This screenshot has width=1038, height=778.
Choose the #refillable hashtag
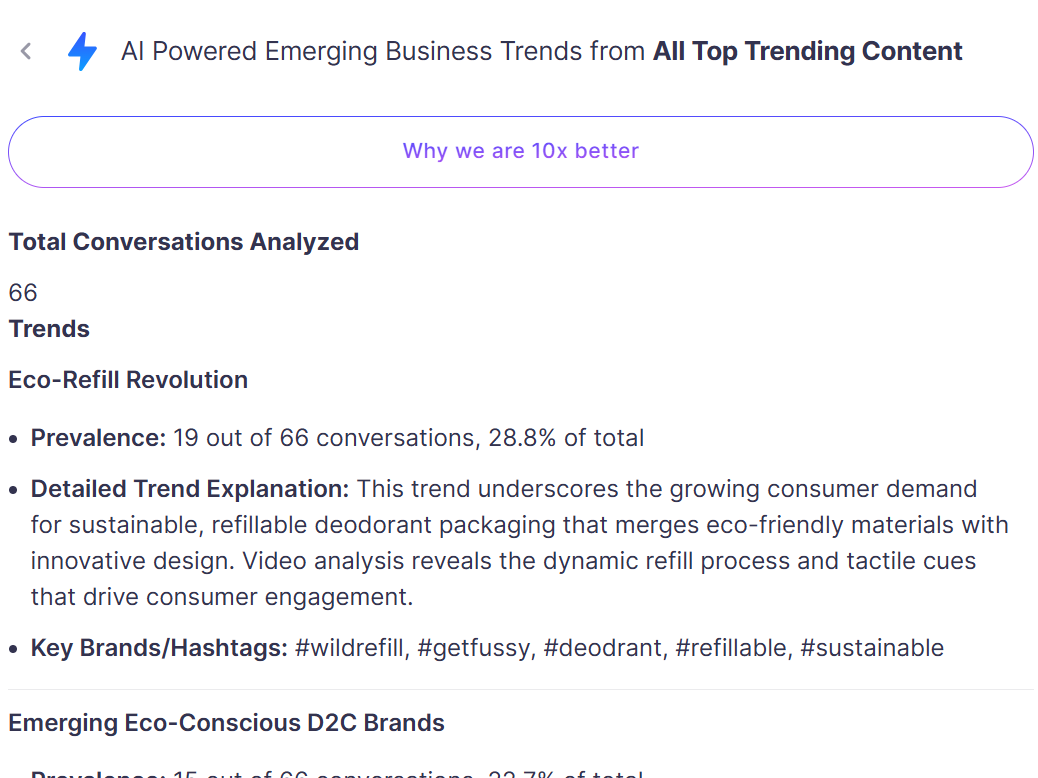click(x=731, y=648)
